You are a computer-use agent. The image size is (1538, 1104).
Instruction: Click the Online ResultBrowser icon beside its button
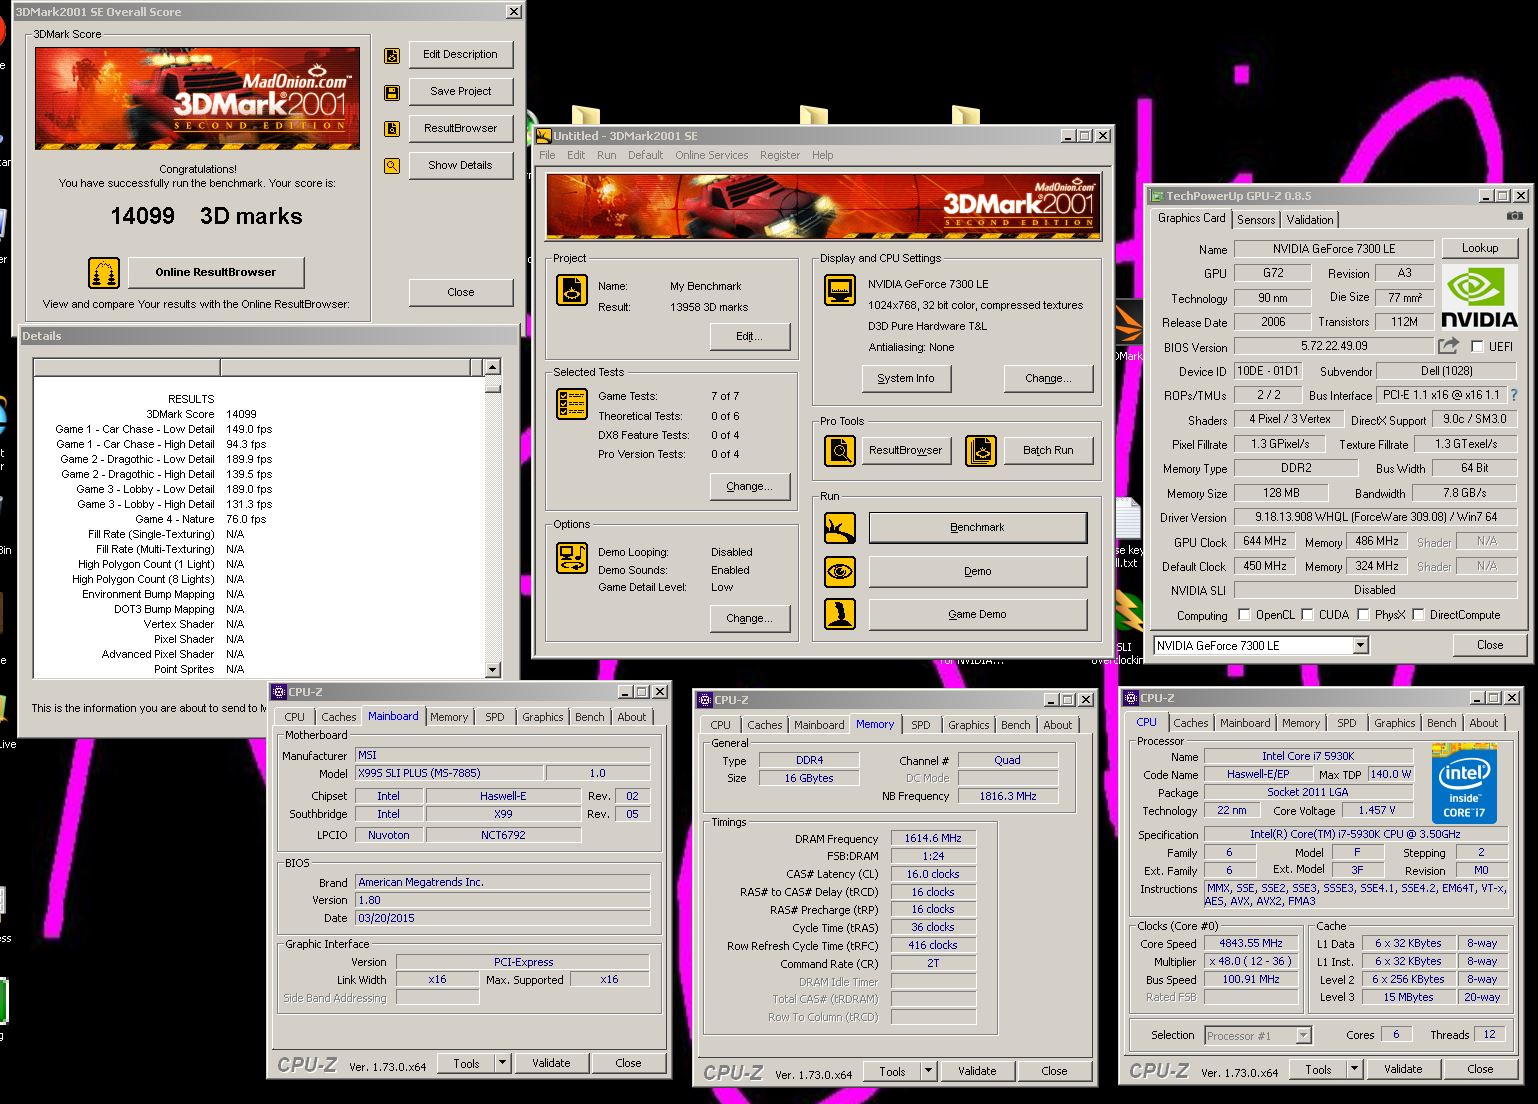click(x=104, y=272)
